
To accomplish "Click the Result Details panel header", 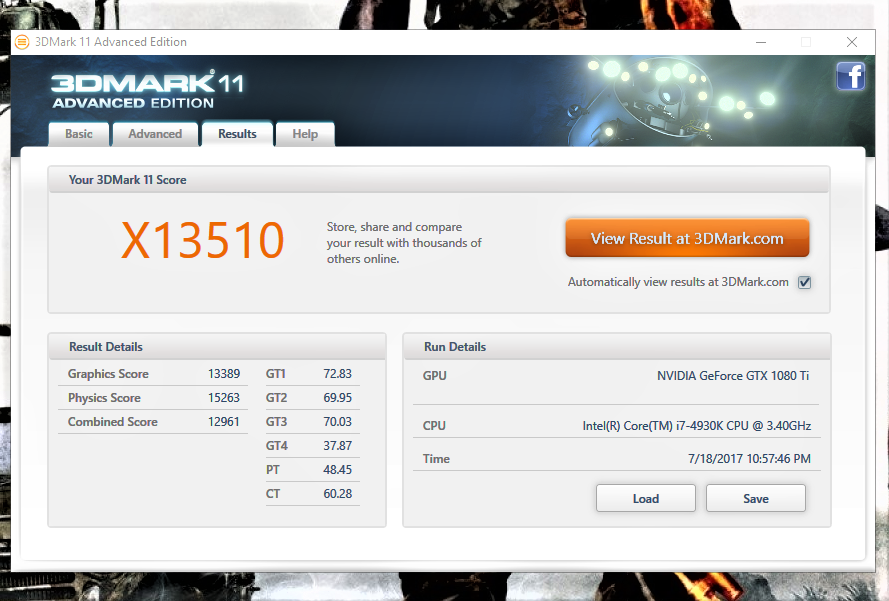I will point(217,347).
